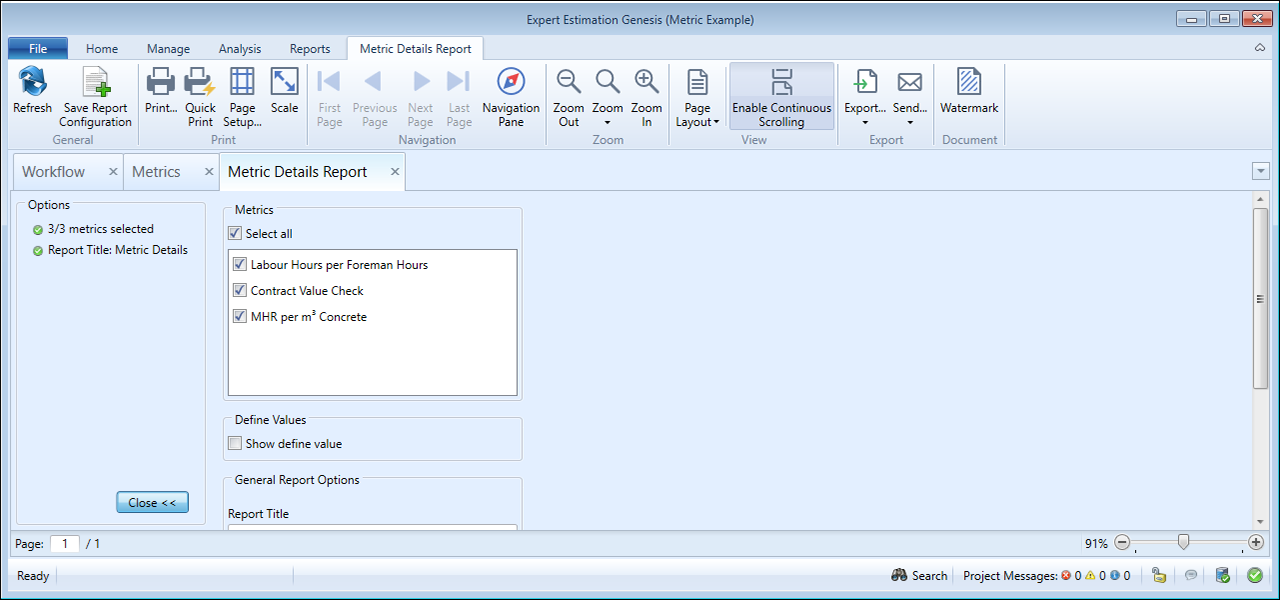Click Save Report Configuration icon
The image size is (1280, 600).
click(95, 84)
